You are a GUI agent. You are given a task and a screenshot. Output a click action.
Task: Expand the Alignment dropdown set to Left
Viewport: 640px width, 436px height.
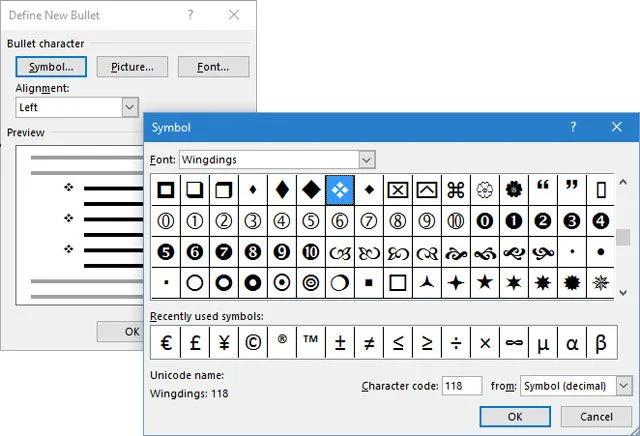tap(129, 106)
